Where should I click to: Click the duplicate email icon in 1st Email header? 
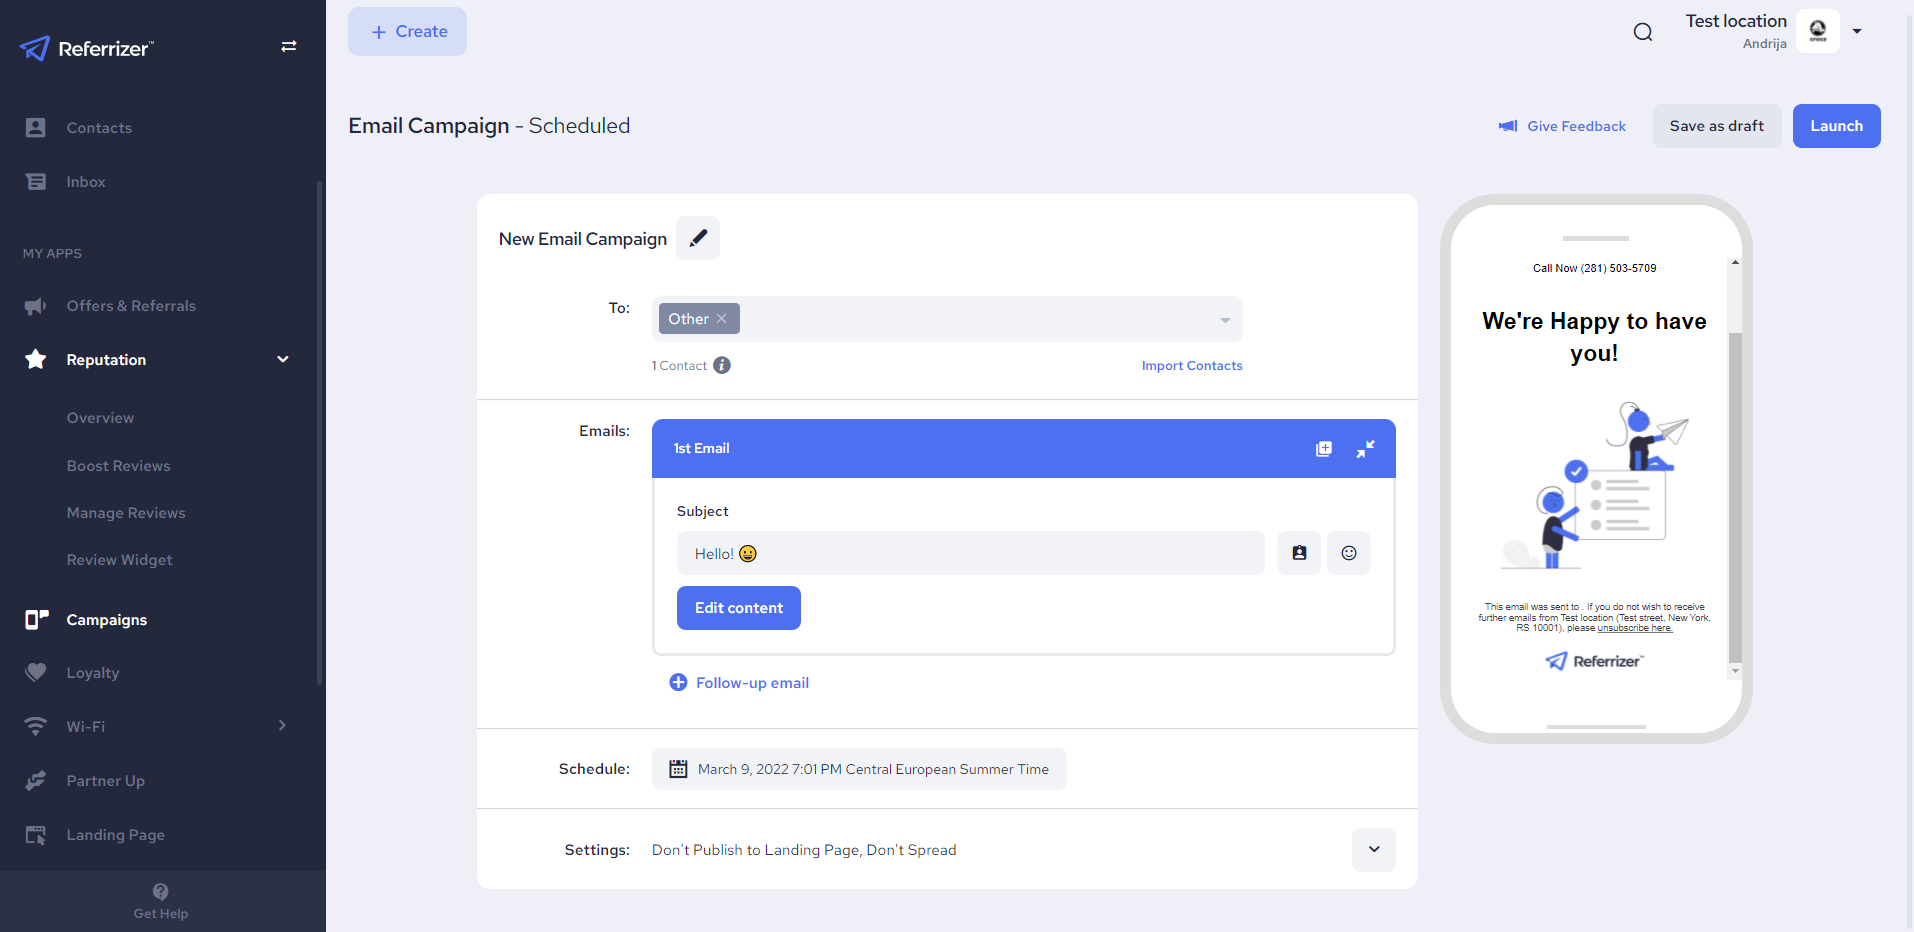[1324, 449]
